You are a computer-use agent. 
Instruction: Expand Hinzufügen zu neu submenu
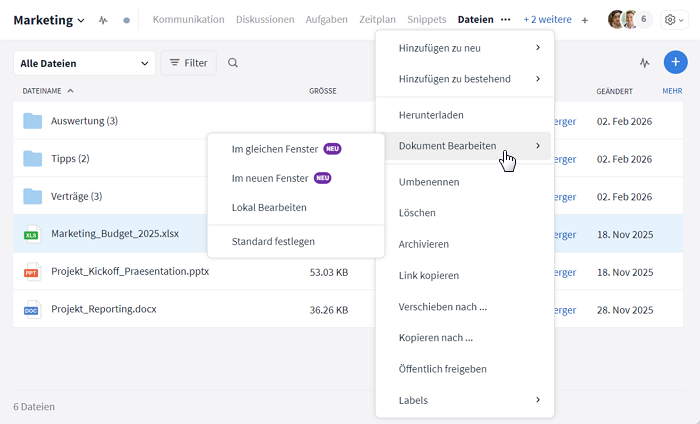pos(465,47)
